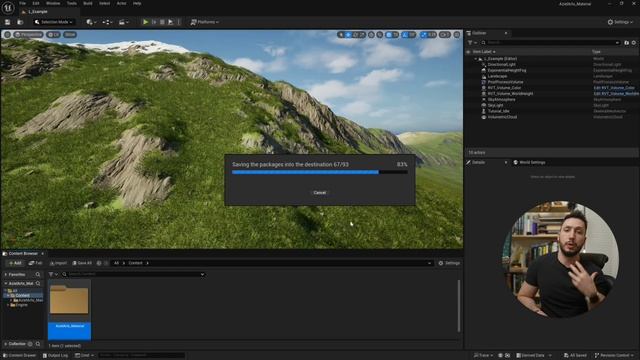Select the viewport Select mode arrow icon
Screen dimensions: 640x360
tap(341, 35)
